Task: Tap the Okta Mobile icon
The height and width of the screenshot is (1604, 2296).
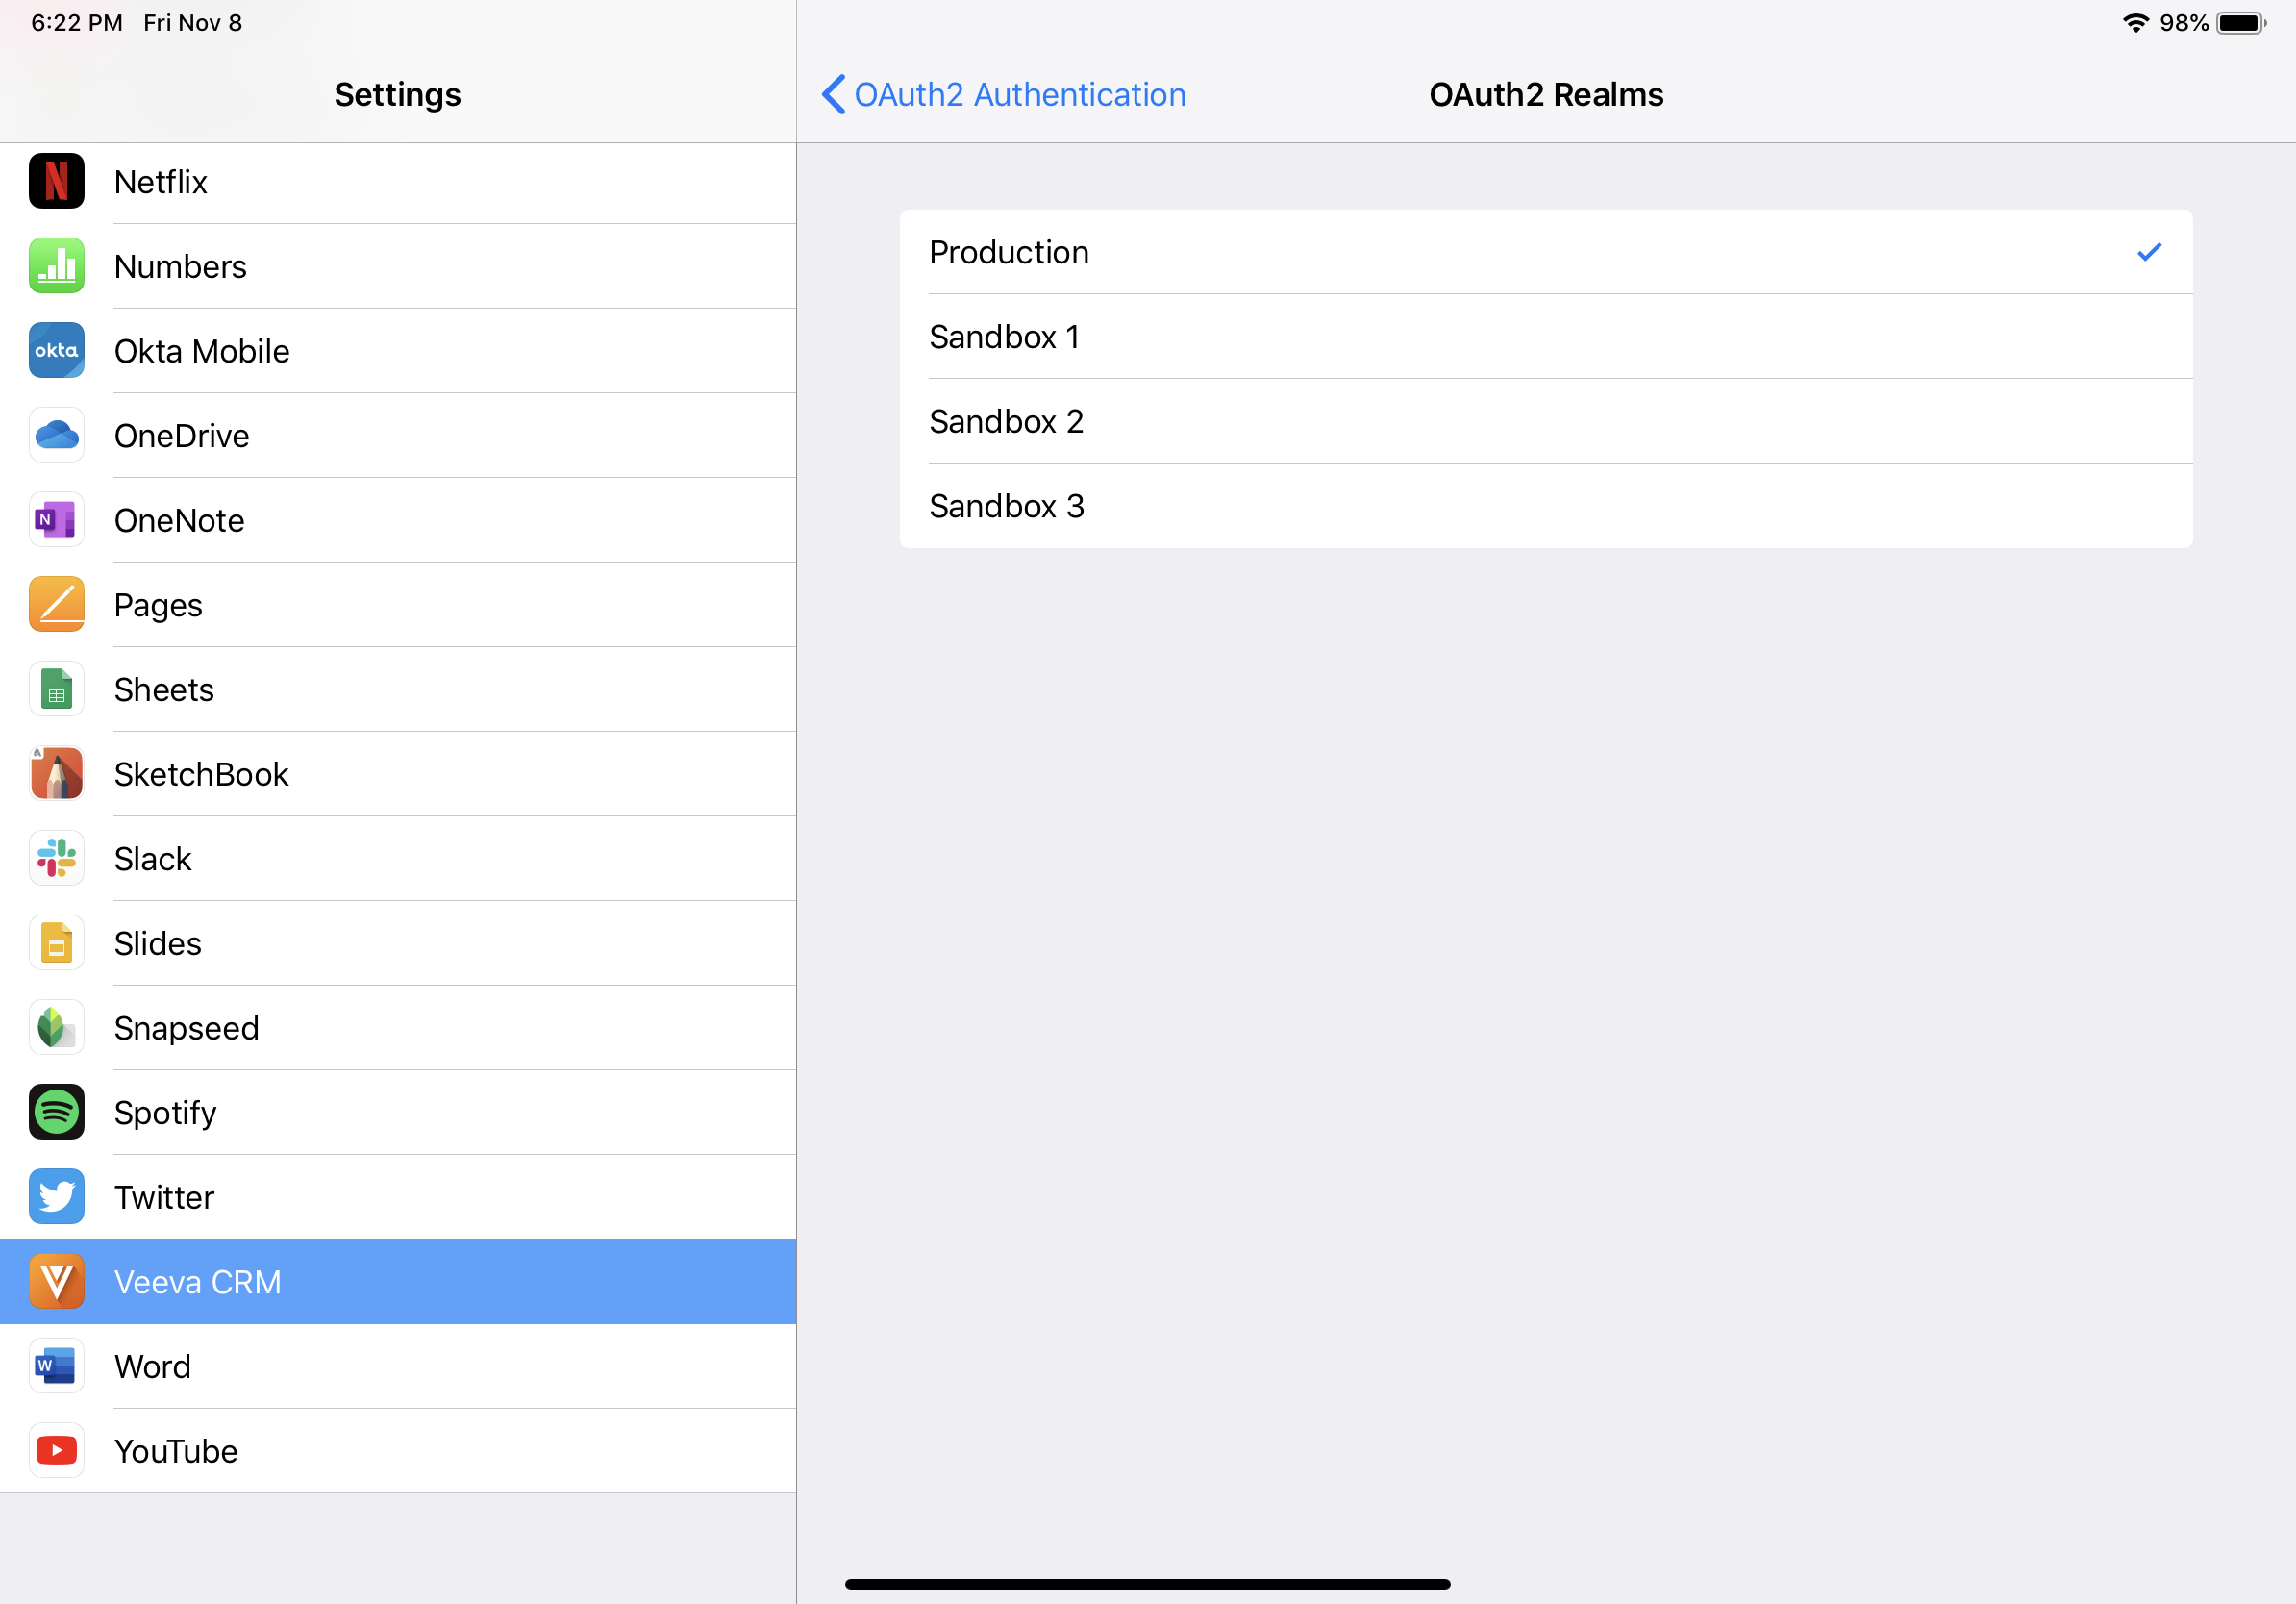Action: click(x=57, y=351)
